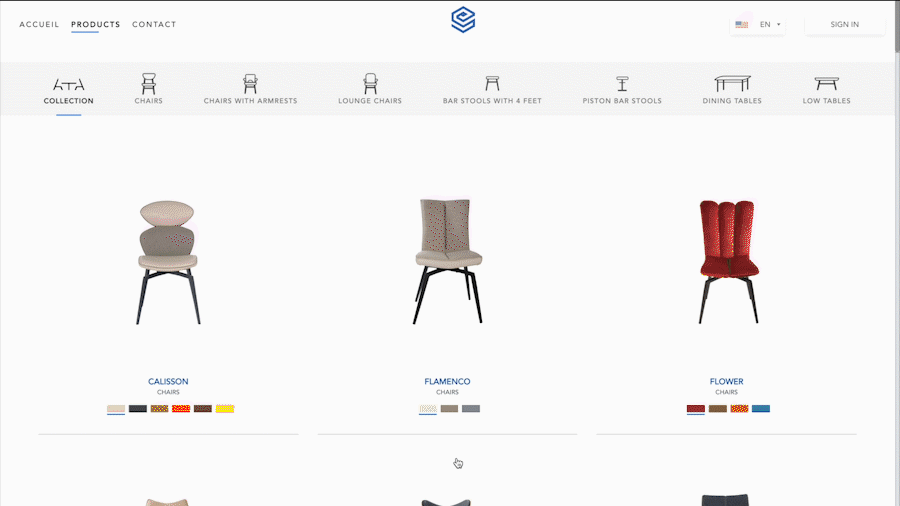Expand the EN language dropdown
The image size is (900, 506).
tap(758, 25)
